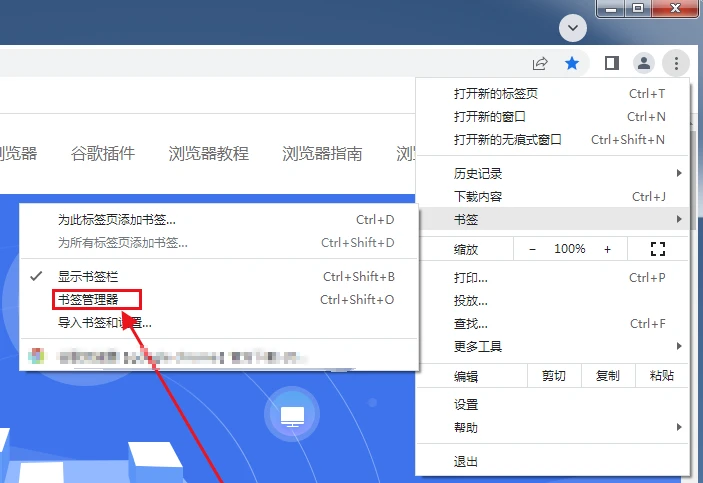This screenshot has height=483, width=703.
Task: Open 打开新的无痕式窗口
Action: pyautogui.click(x=552, y=139)
